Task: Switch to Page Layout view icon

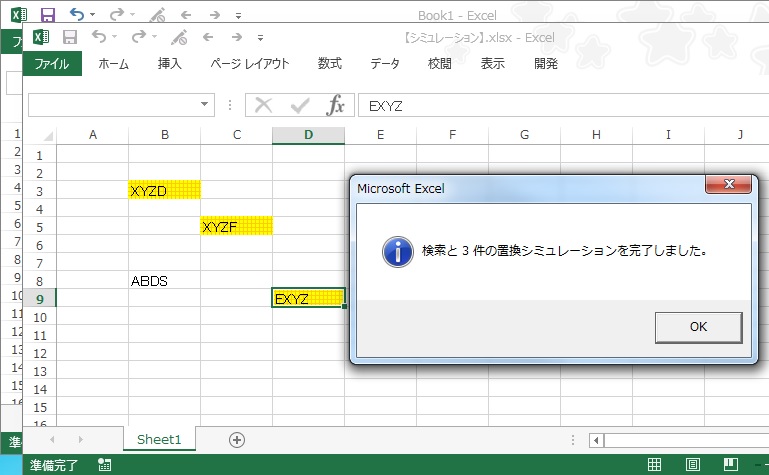Action: click(x=693, y=465)
